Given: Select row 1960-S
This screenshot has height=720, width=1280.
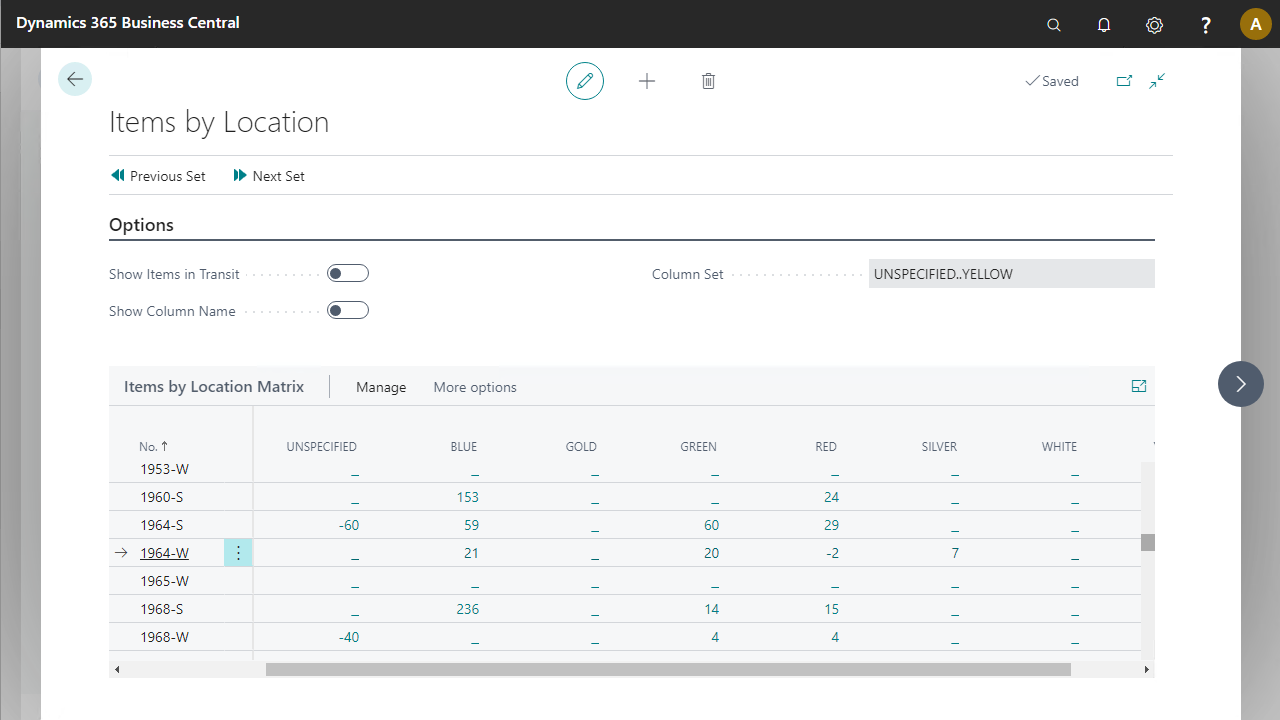Looking at the screenshot, I should (162, 497).
